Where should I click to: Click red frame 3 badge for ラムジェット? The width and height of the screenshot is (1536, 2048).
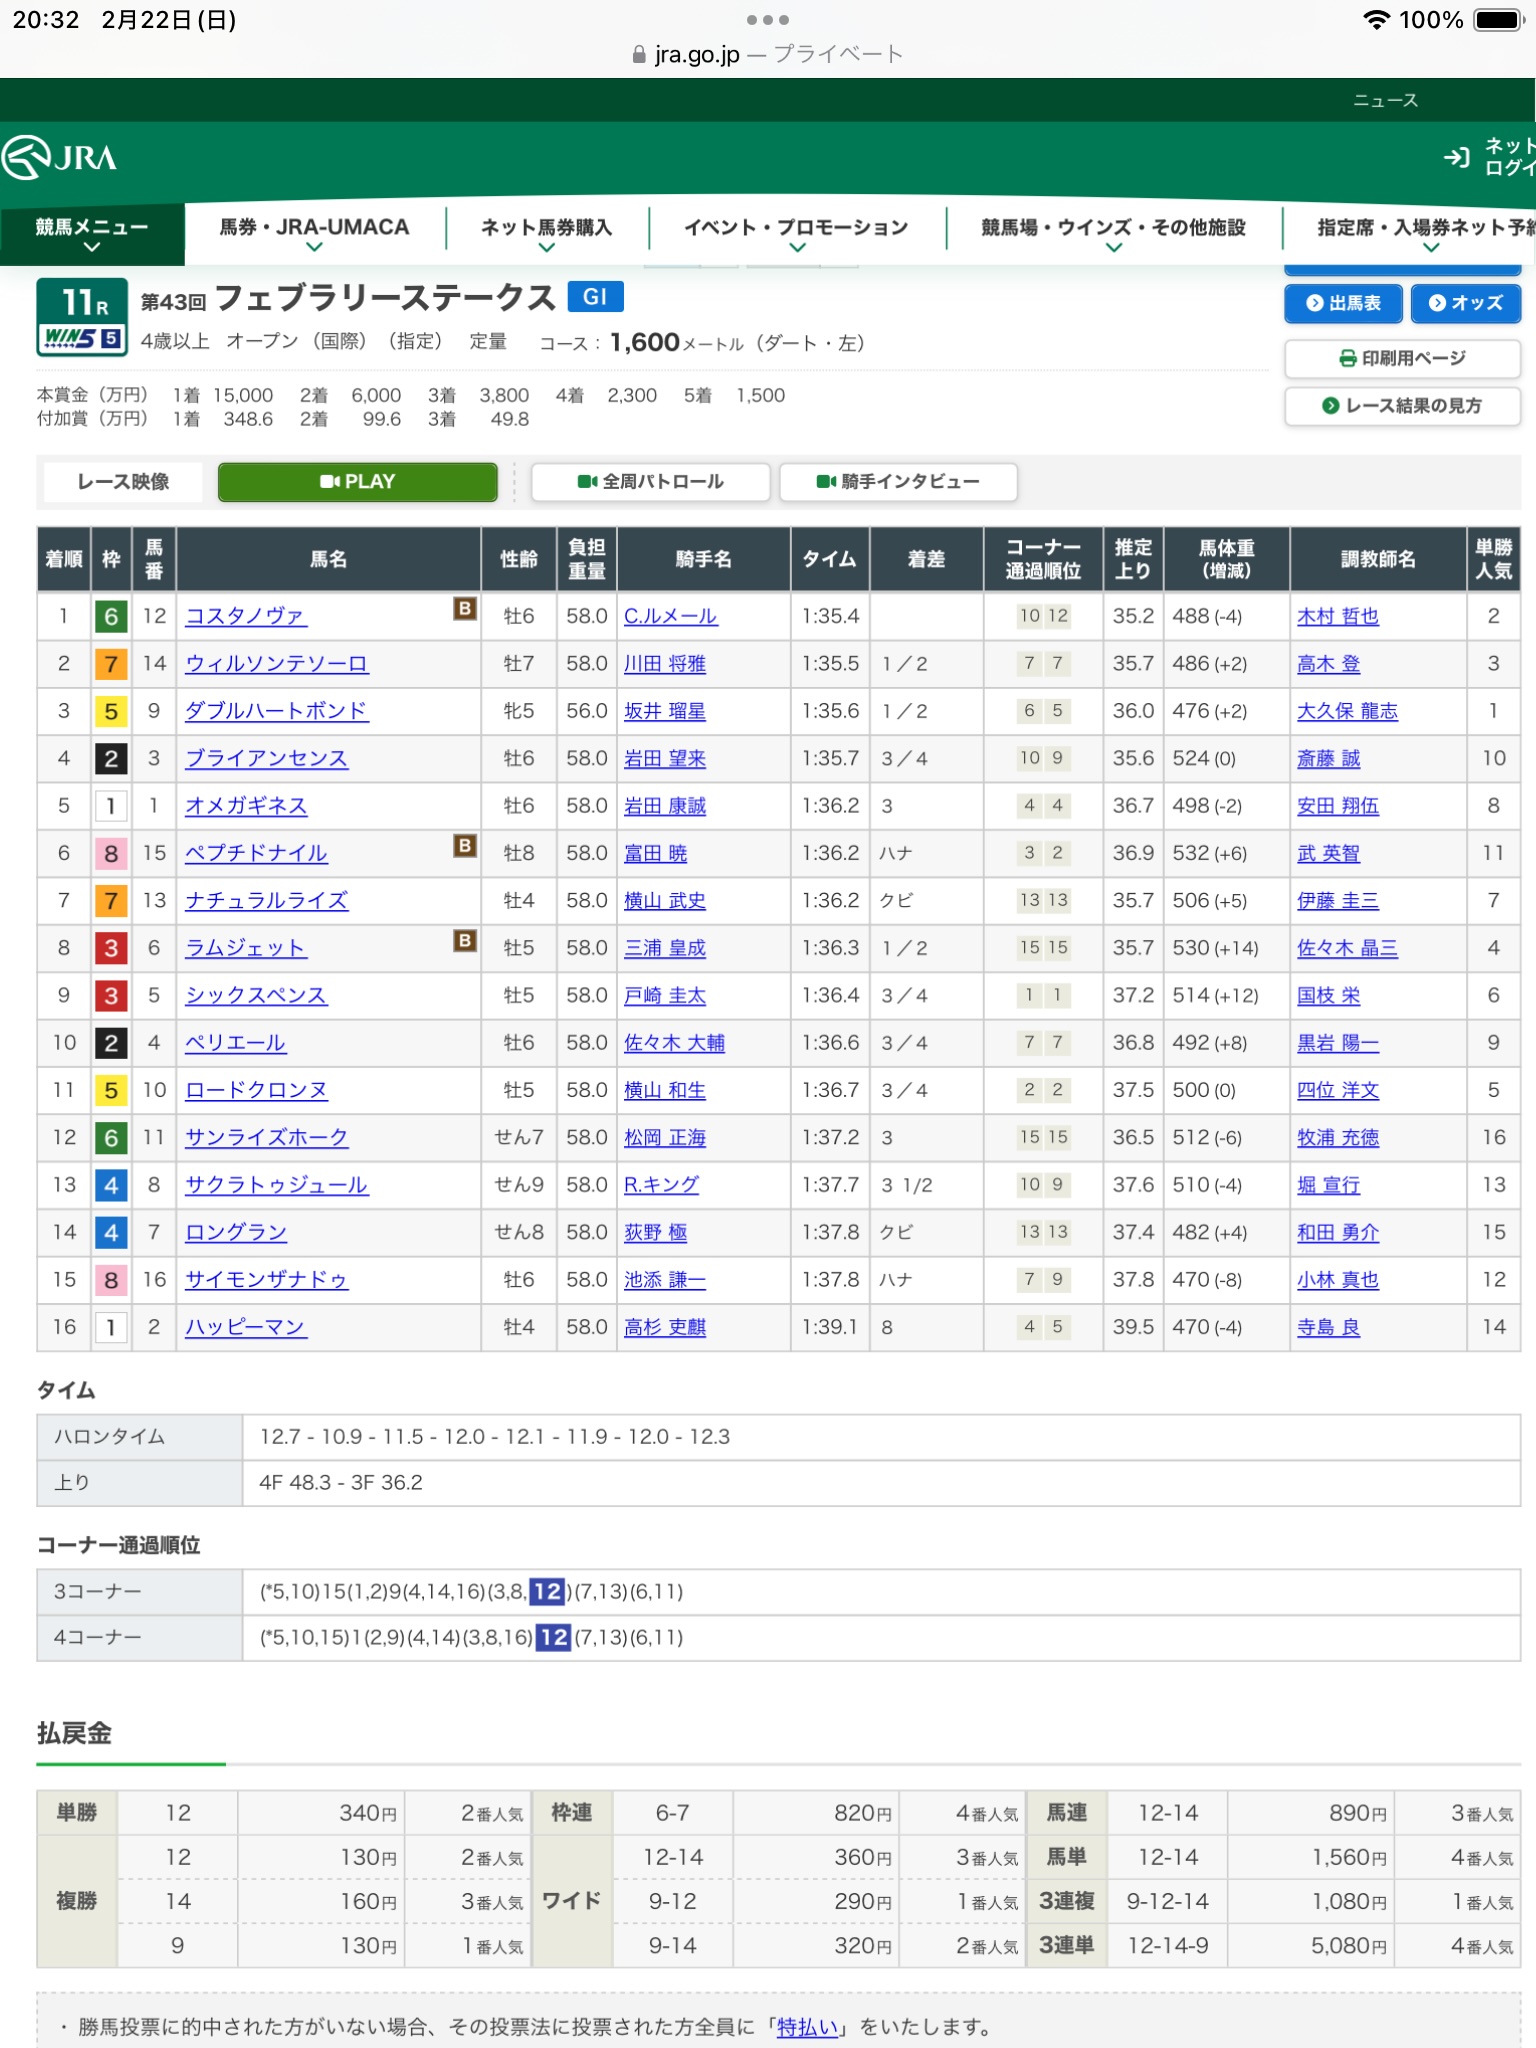pos(111,948)
